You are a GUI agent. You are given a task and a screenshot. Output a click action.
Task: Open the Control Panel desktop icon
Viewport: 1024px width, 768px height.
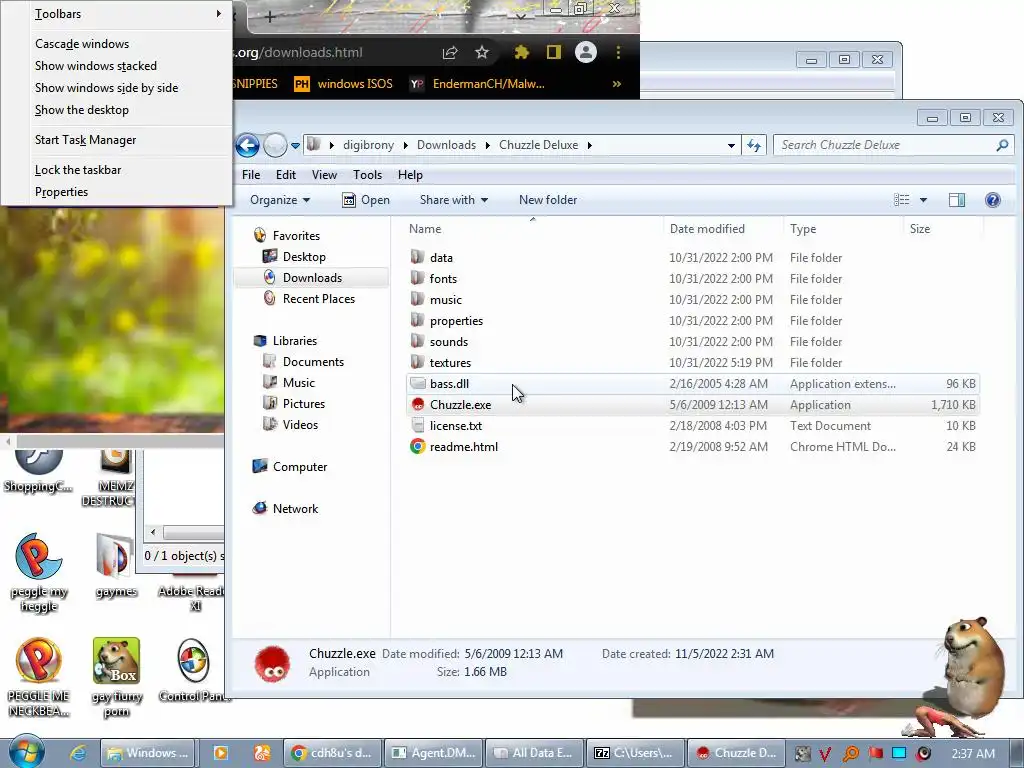[193, 671]
